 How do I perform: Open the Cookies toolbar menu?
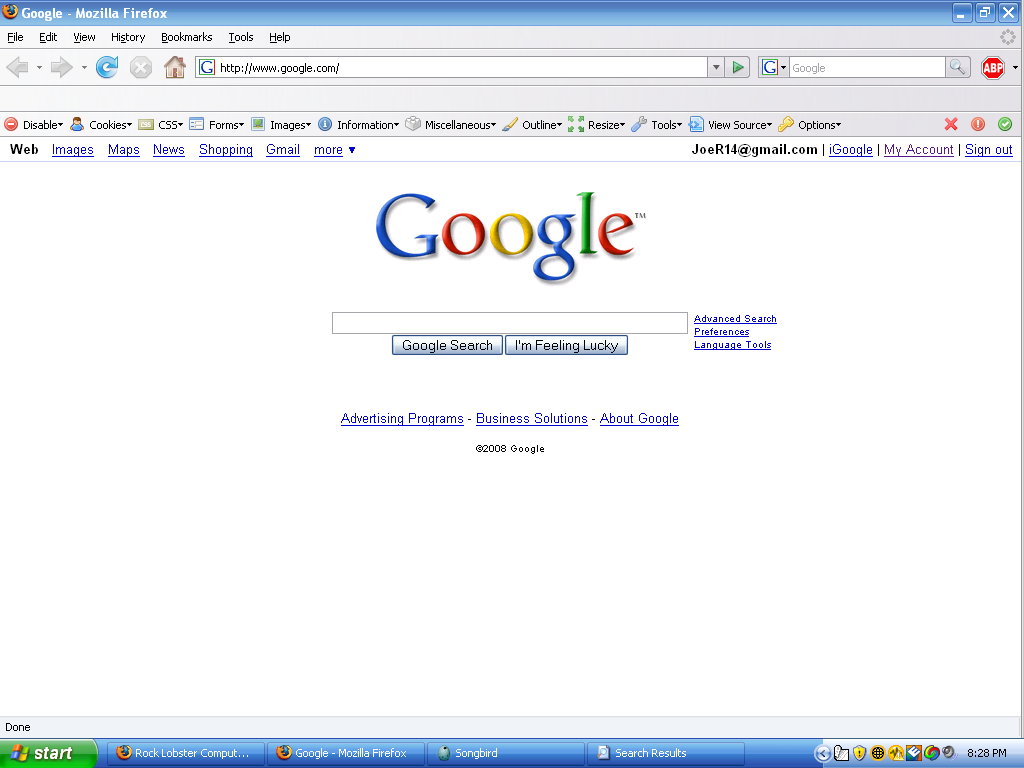click(x=101, y=125)
